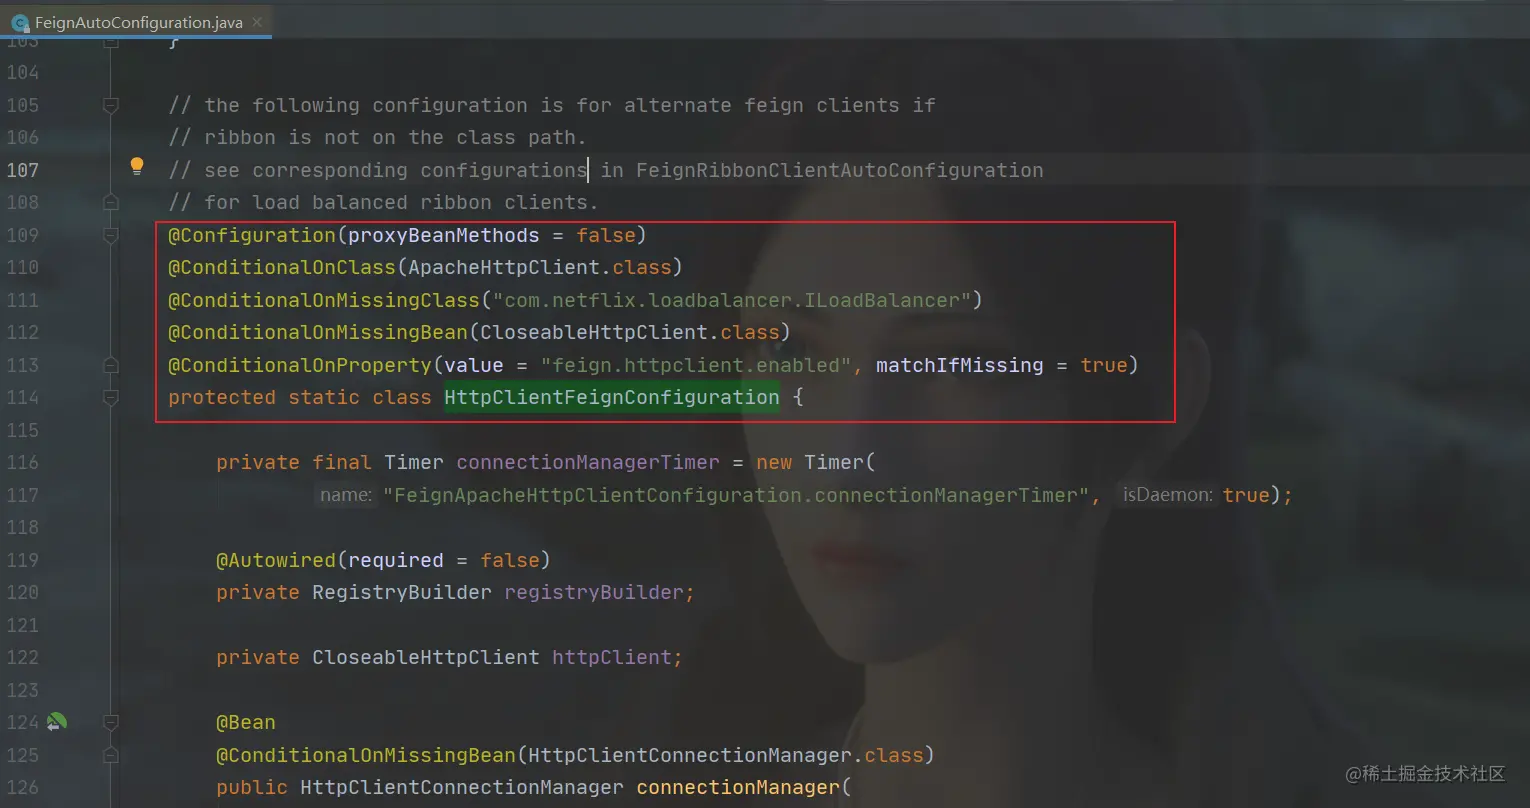Toggle the fold marker at line 124
1530x808 pixels.
coord(111,722)
